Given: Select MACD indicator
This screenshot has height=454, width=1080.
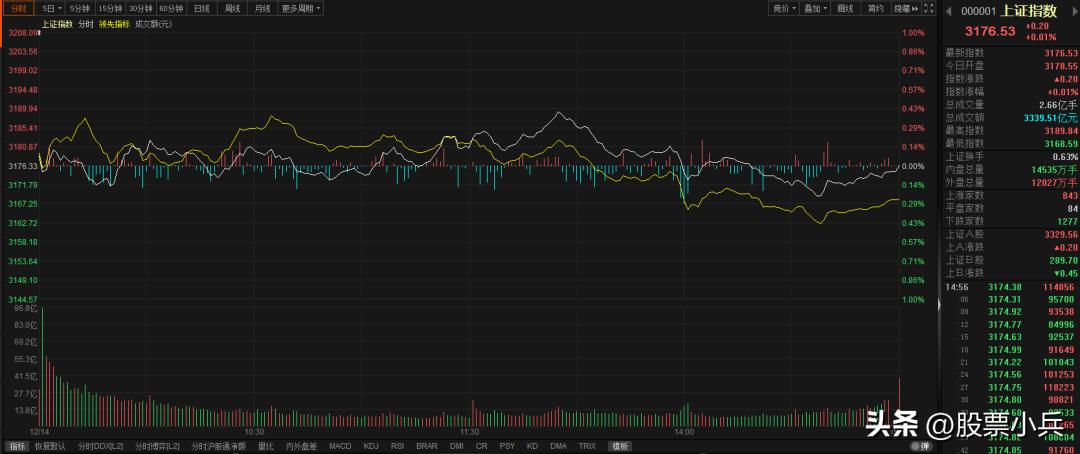Looking at the screenshot, I should (340, 446).
